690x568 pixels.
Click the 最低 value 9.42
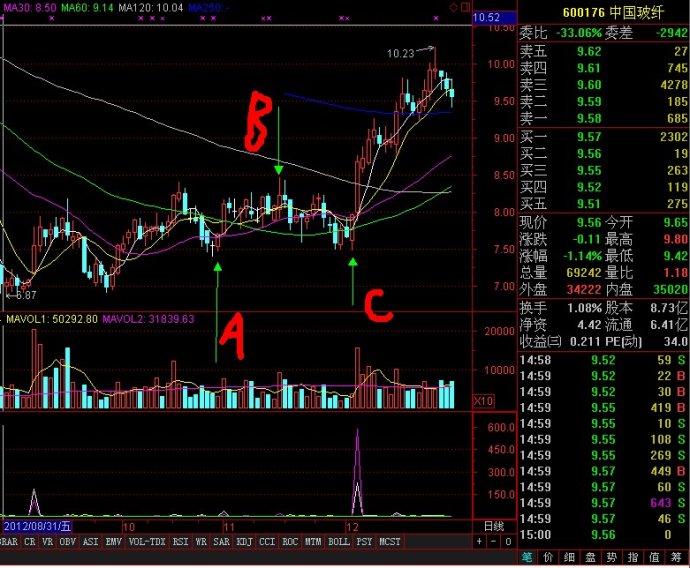coord(675,256)
